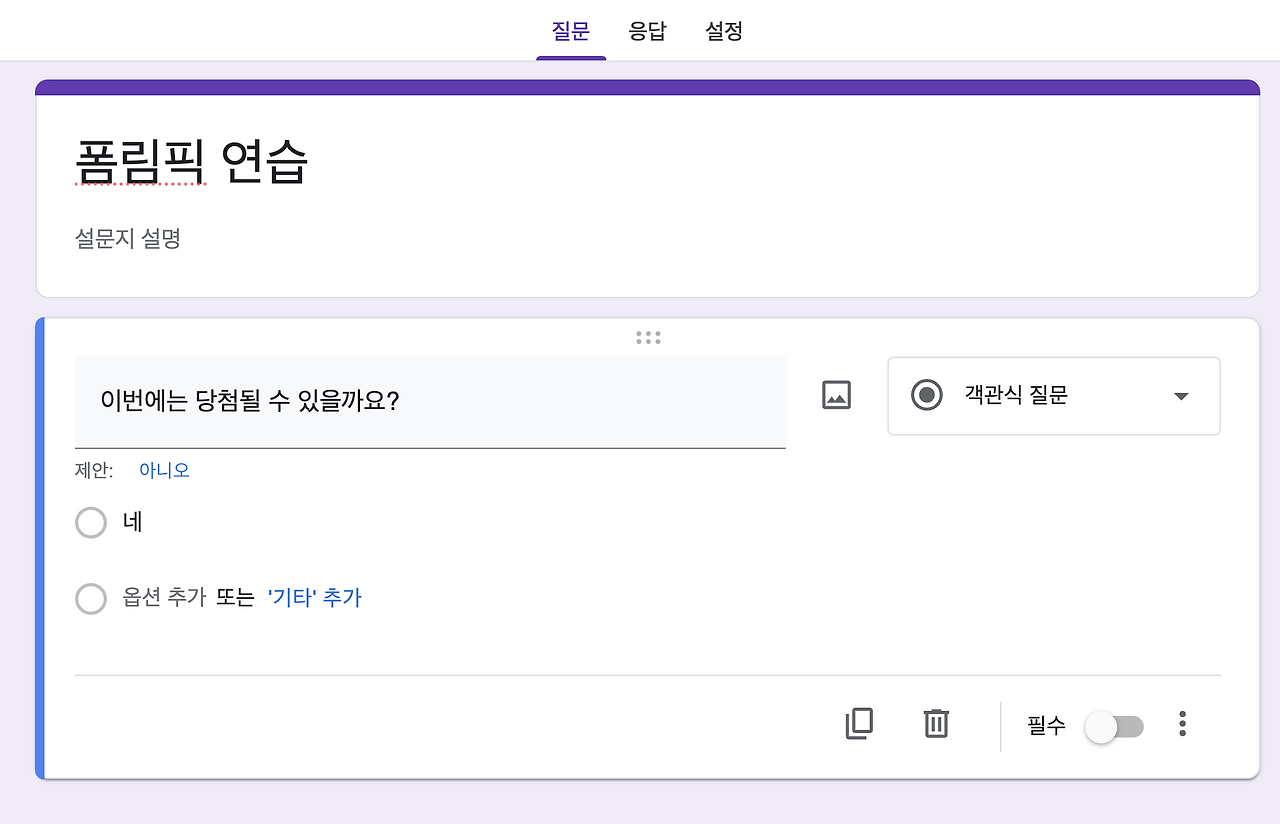The height and width of the screenshot is (824, 1280).
Task: Click the radio icon inside the question type selector
Action: 926,395
